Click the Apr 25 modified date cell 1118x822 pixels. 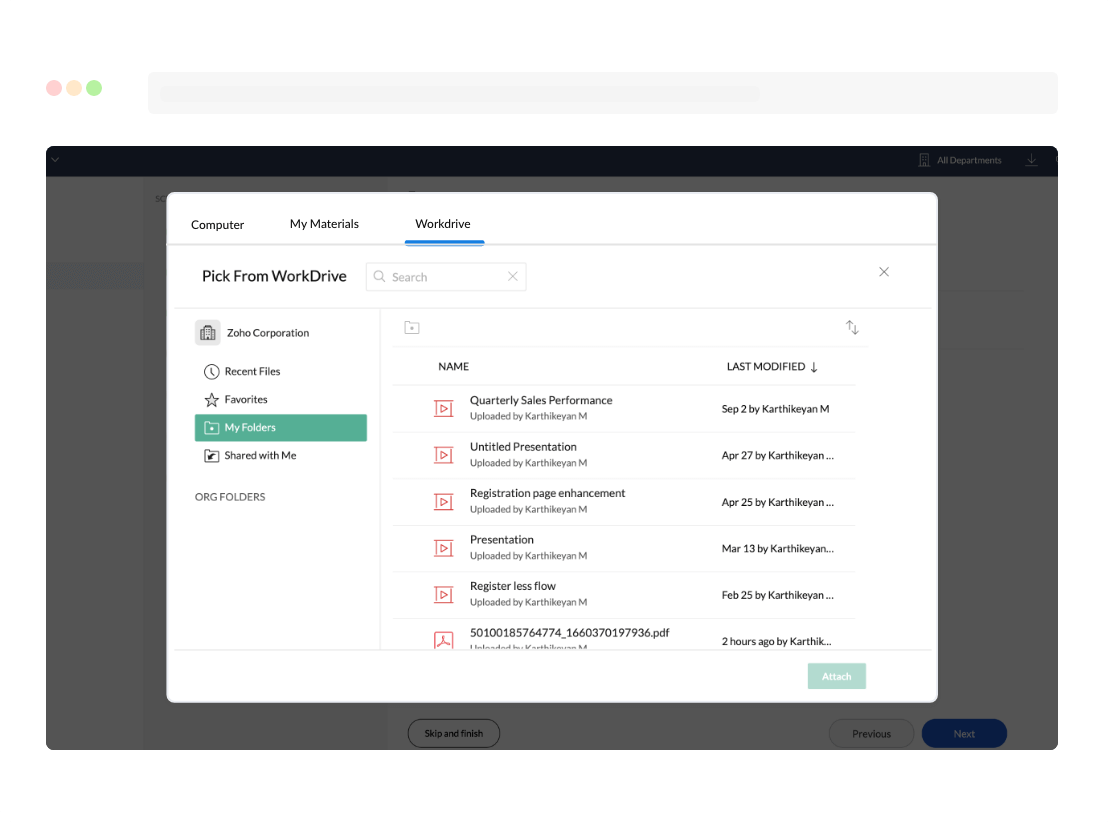pyautogui.click(x=777, y=503)
